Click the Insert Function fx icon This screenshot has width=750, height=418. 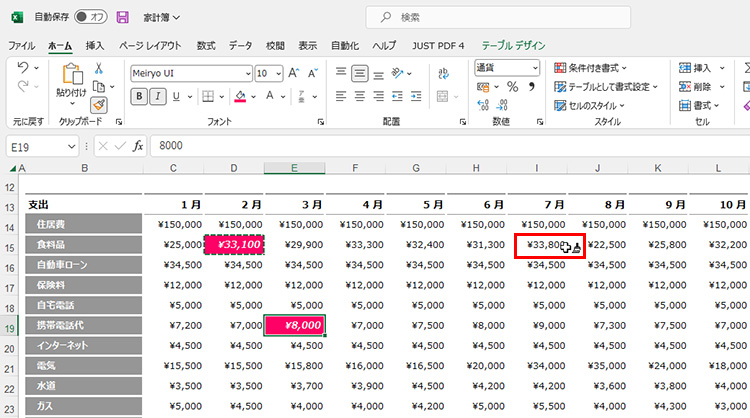(x=138, y=145)
